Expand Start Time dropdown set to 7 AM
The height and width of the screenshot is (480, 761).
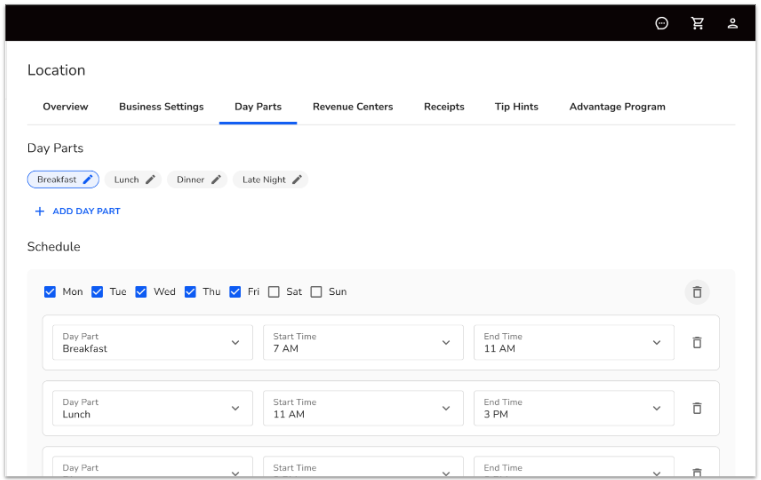(363, 343)
